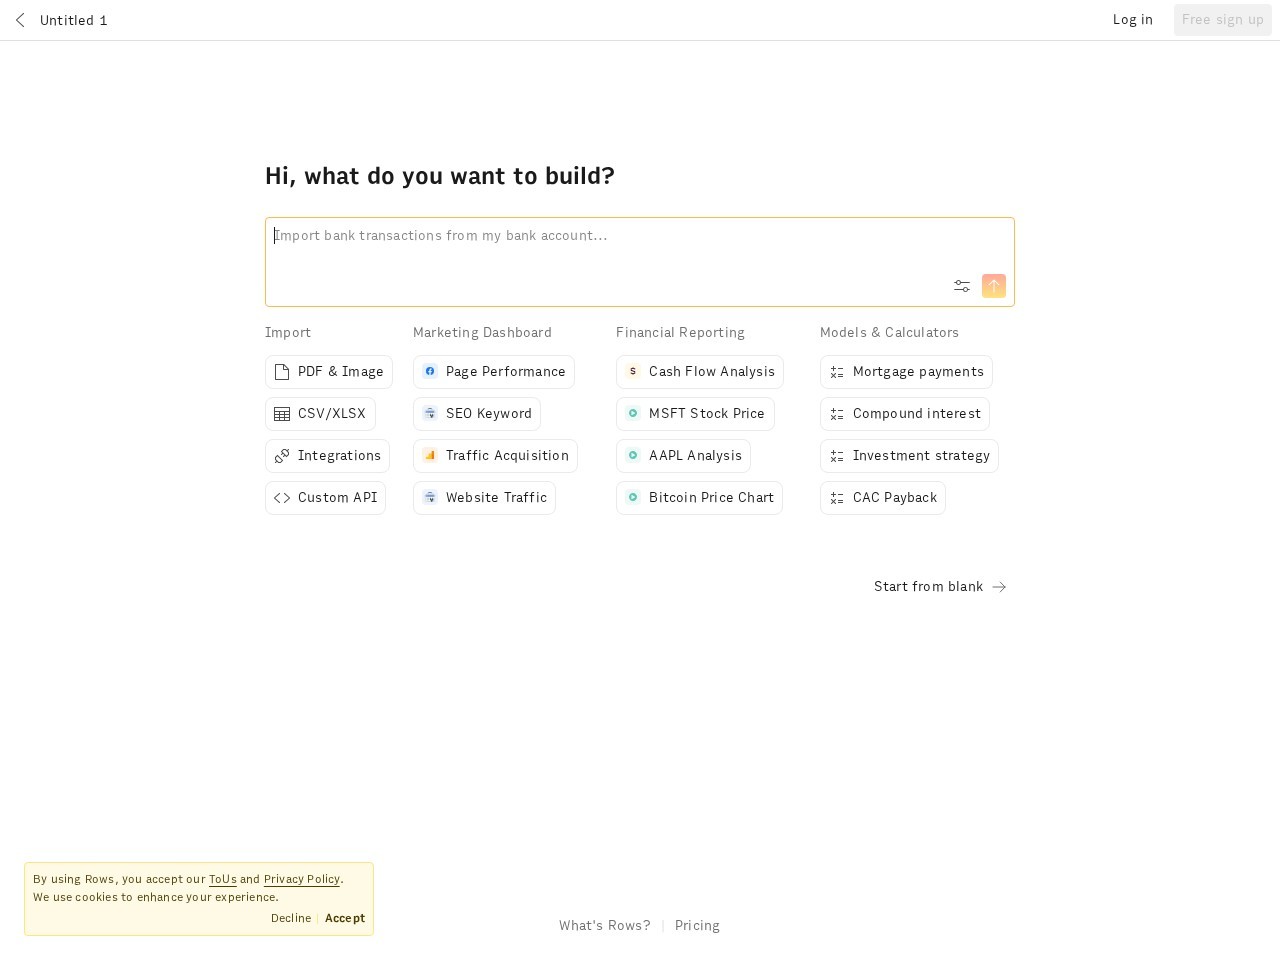Open Traffic Acquisition template
This screenshot has height=960, width=1280.
(x=495, y=456)
